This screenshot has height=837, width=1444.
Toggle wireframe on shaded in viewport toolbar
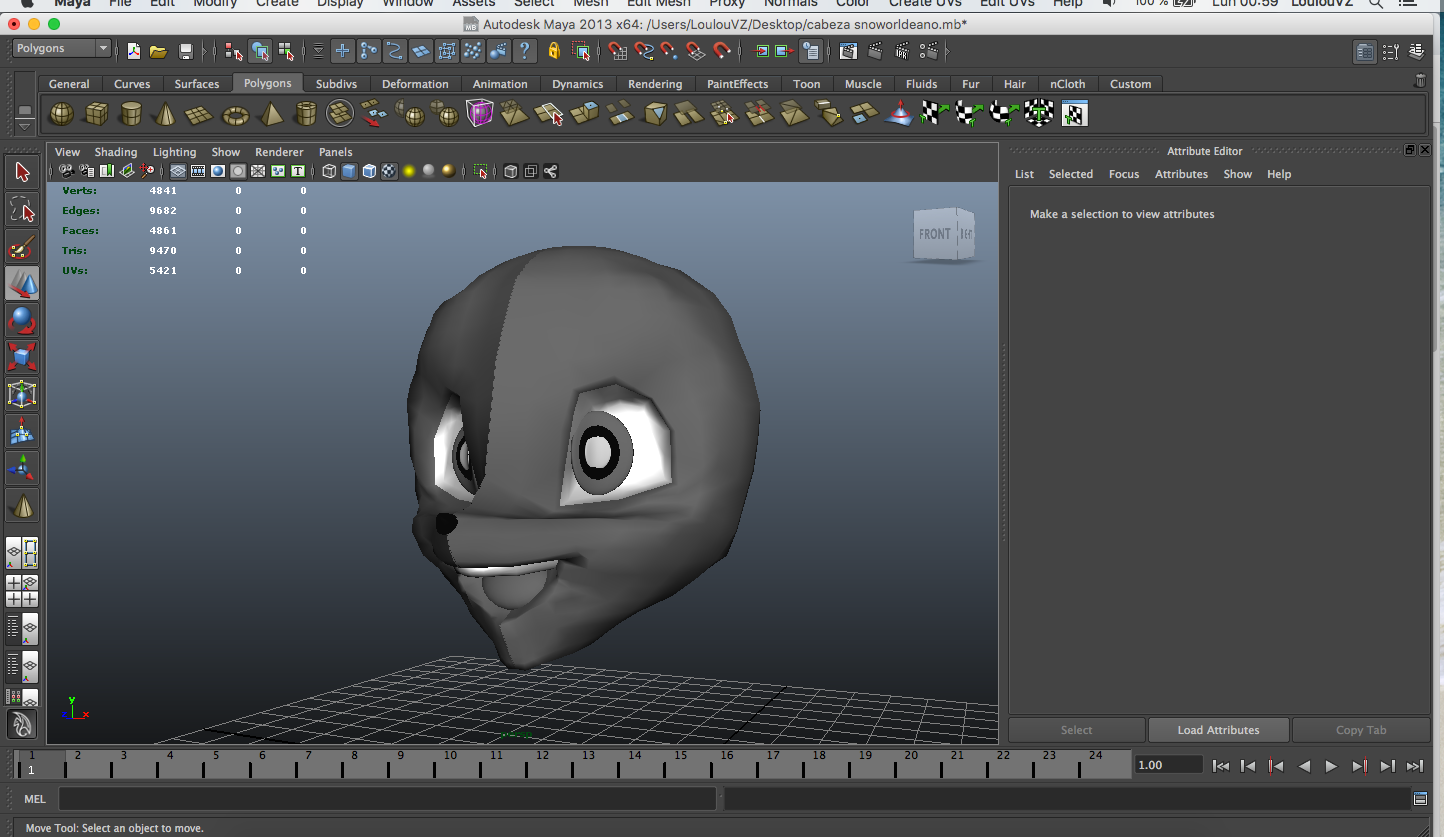coord(369,171)
